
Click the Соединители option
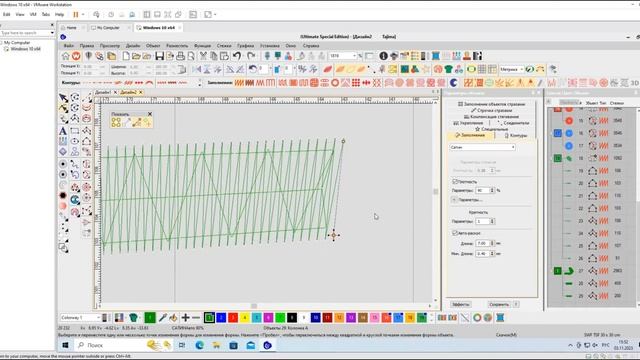[x=513, y=123]
